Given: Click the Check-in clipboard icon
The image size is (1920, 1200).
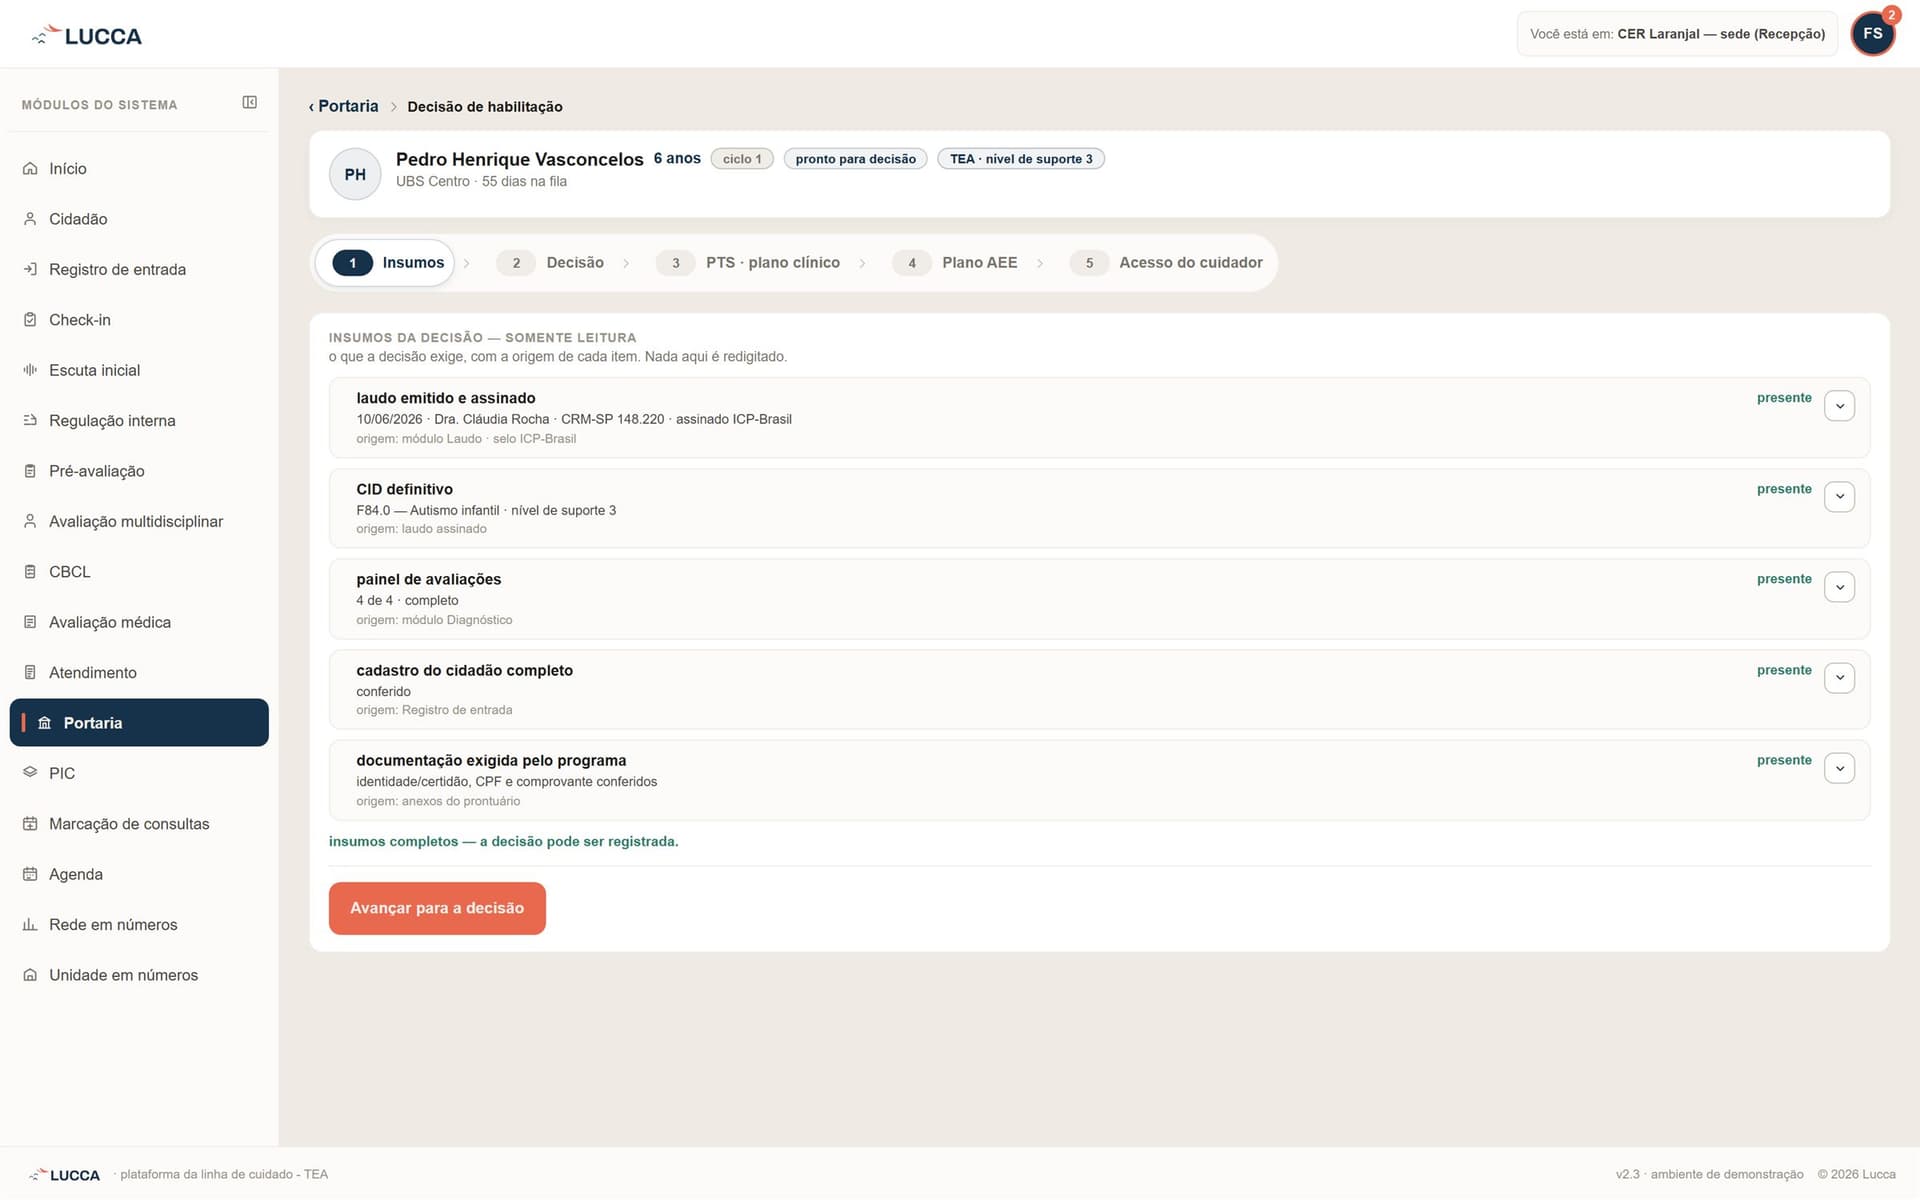Looking at the screenshot, I should 30,320.
